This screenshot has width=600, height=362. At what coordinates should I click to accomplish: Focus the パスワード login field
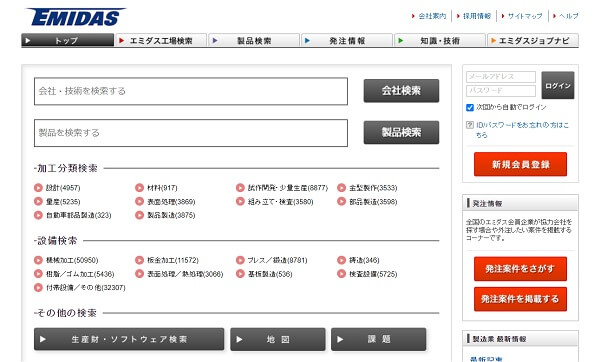[501, 91]
